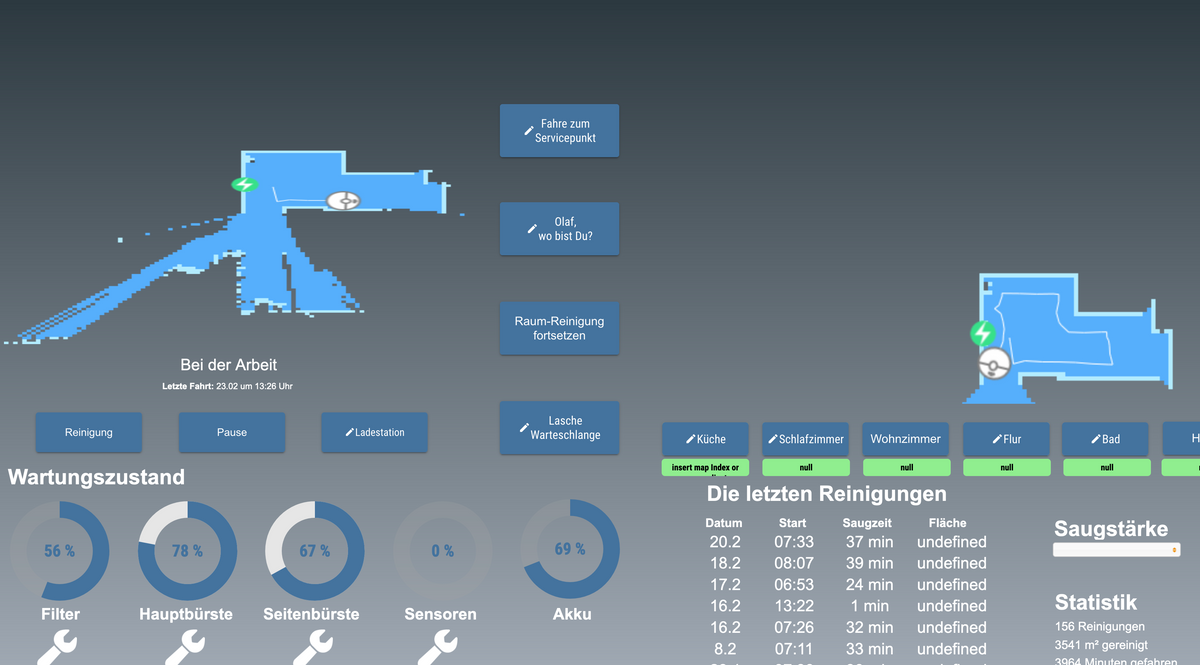Click the wrench icon under Sensoren
Image resolution: width=1200 pixels, height=665 pixels.
click(440, 648)
